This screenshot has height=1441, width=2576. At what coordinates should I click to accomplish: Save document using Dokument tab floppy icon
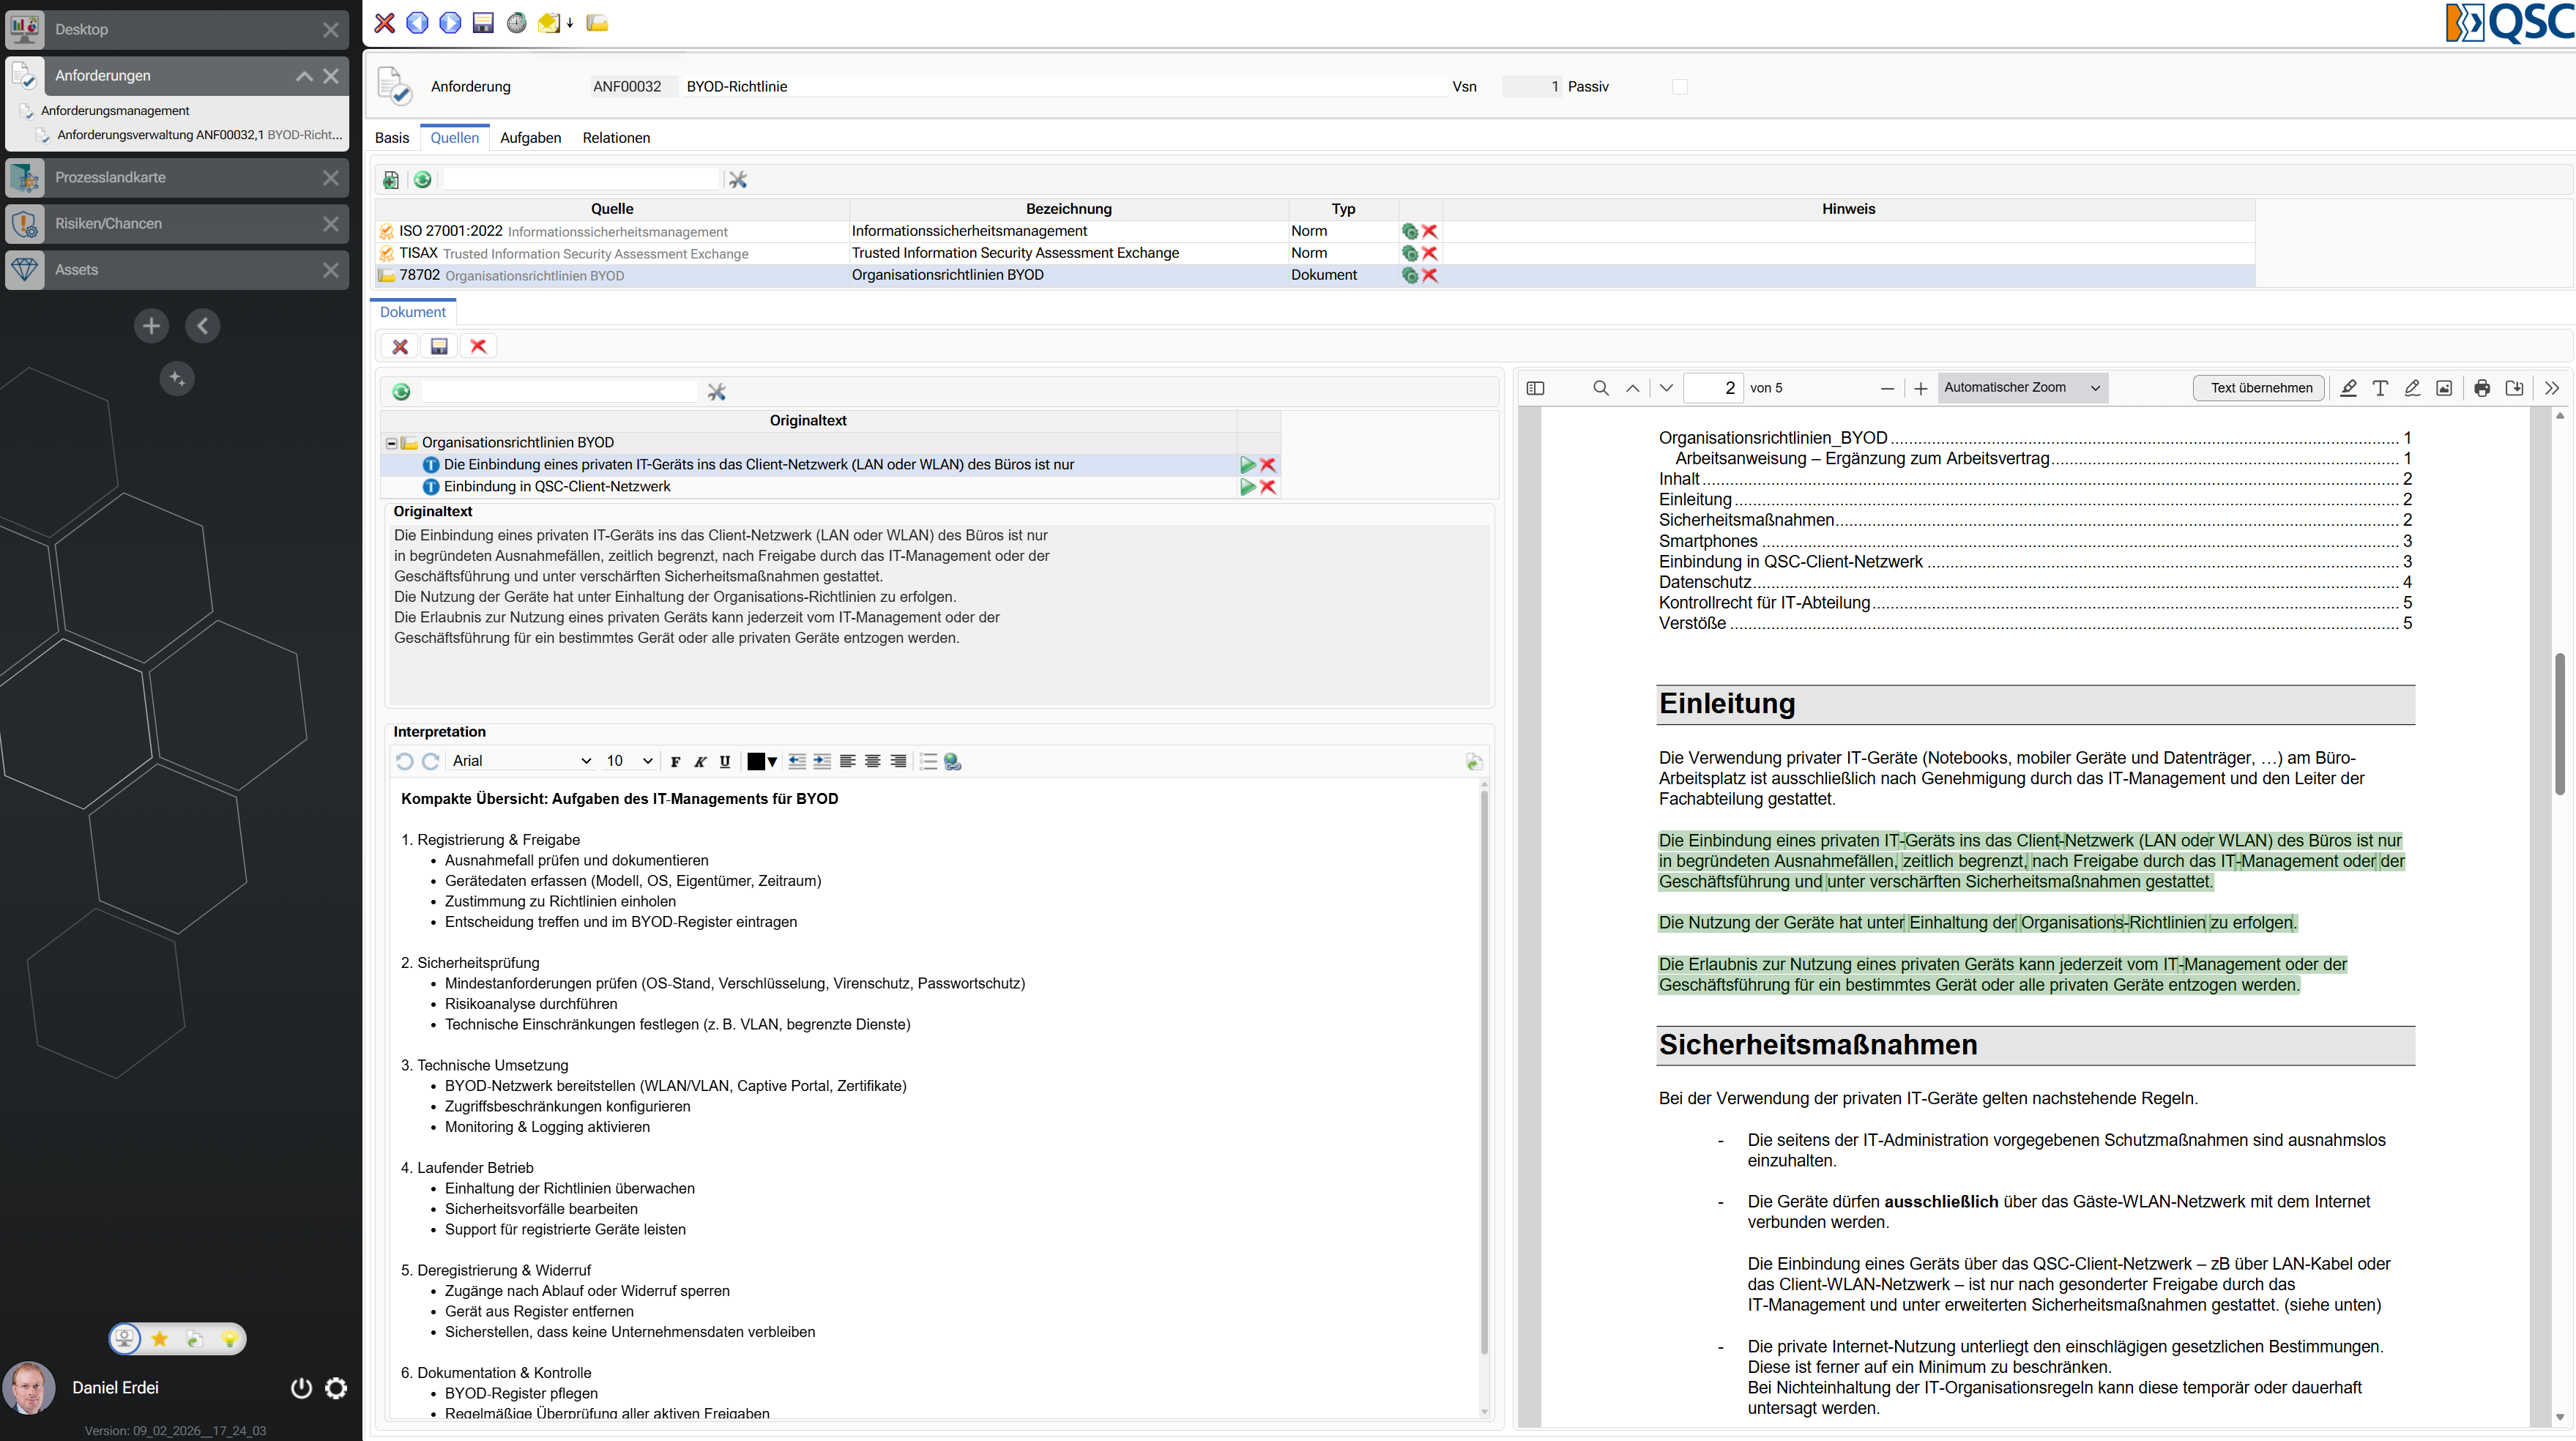tap(439, 346)
